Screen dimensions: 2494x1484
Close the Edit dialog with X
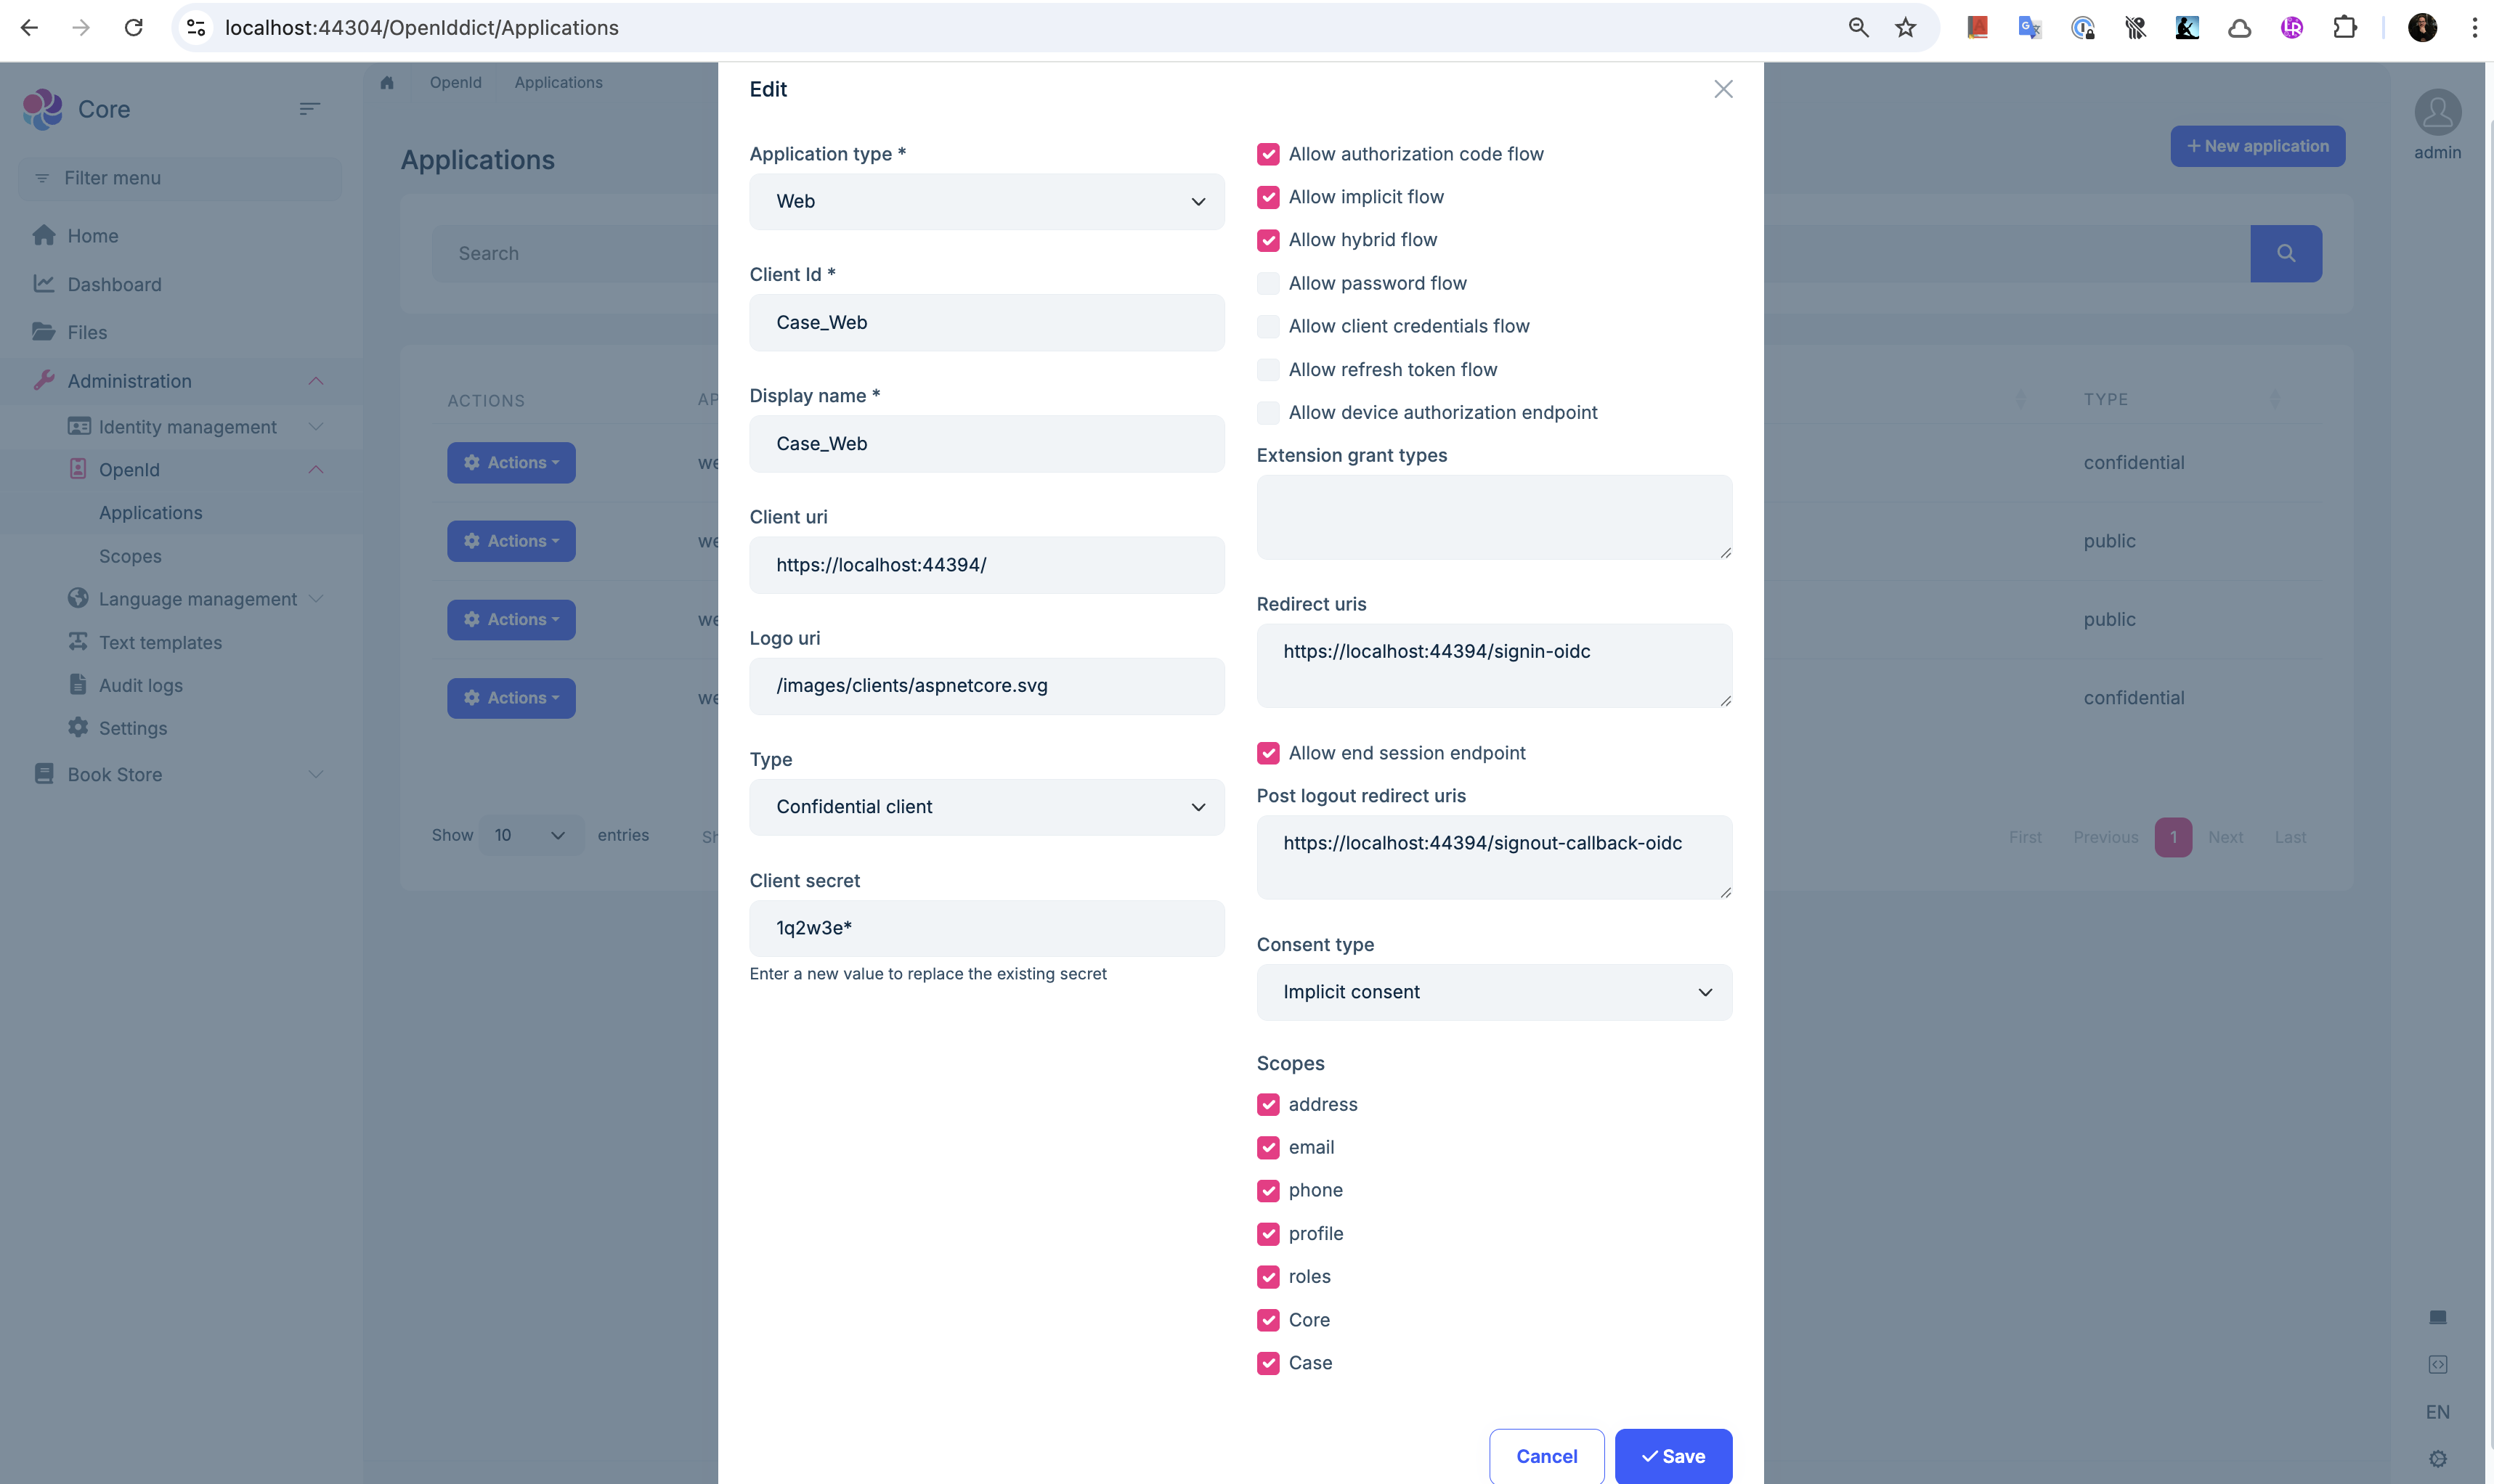point(1723,90)
